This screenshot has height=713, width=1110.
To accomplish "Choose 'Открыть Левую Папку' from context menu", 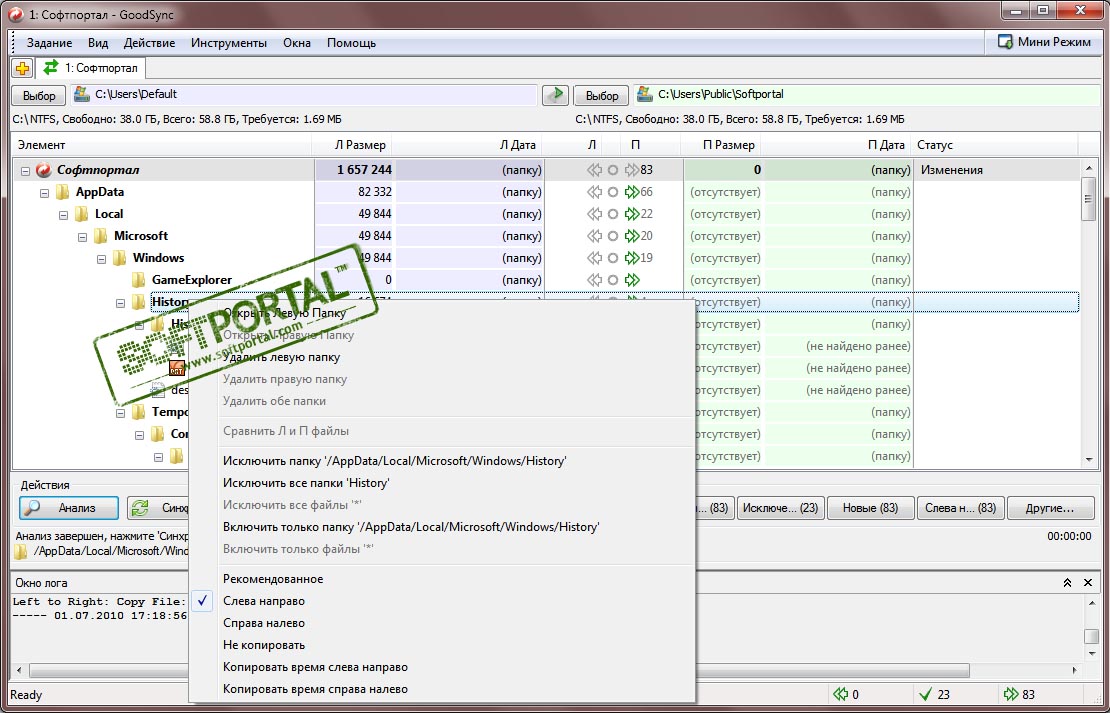I will coord(442,313).
